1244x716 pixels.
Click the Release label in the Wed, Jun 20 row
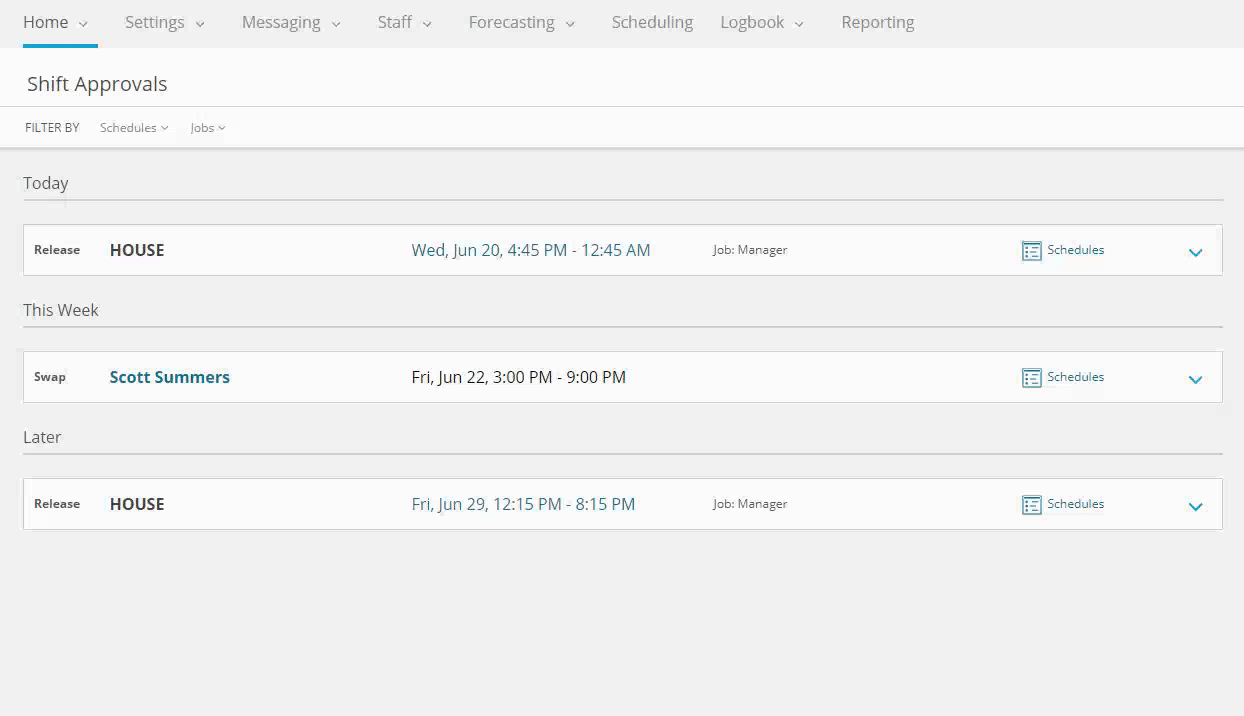pyautogui.click(x=57, y=250)
